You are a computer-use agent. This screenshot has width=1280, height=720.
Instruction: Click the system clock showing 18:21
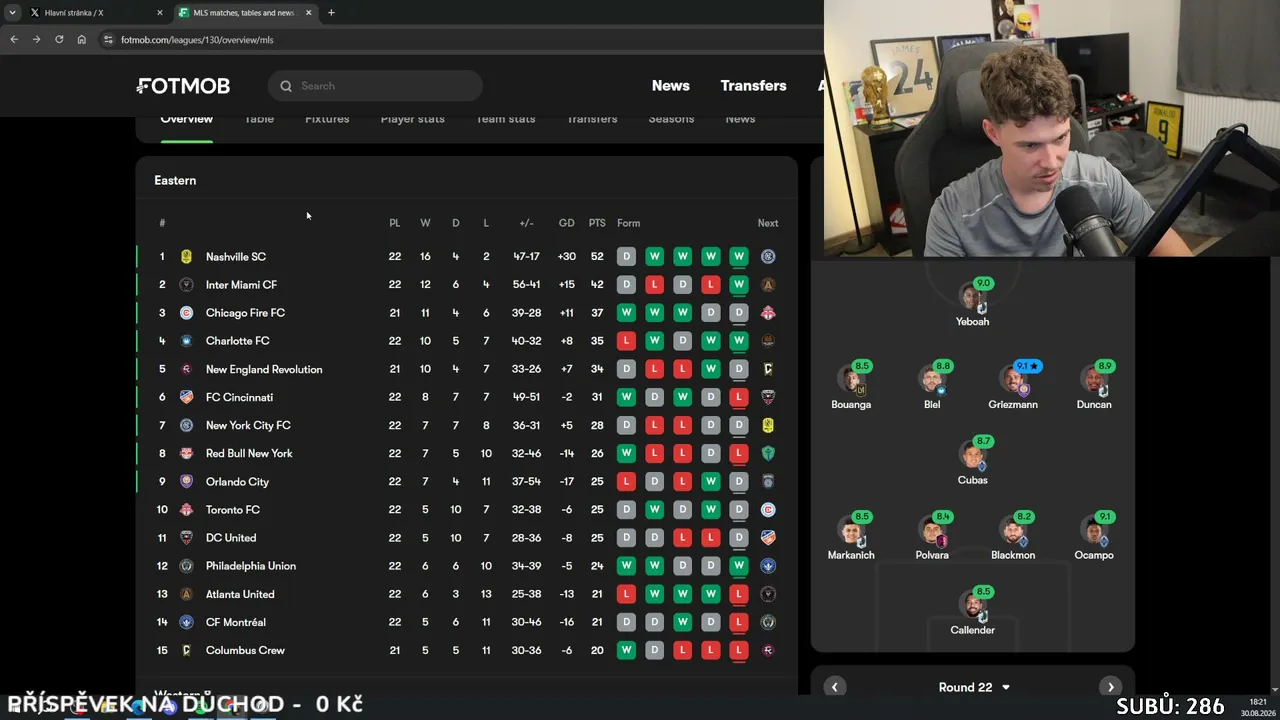(x=1257, y=702)
